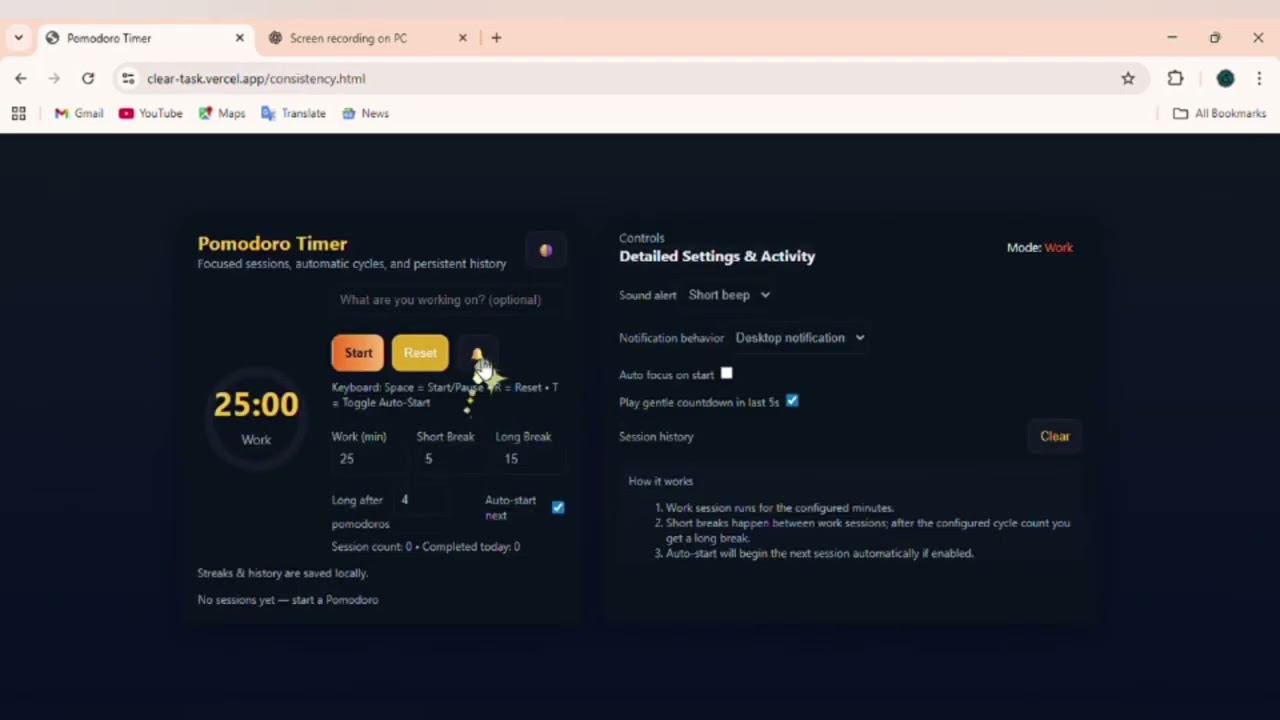Start the Pomodoro timer
Screen dimensions: 1280x720
tap(358, 353)
